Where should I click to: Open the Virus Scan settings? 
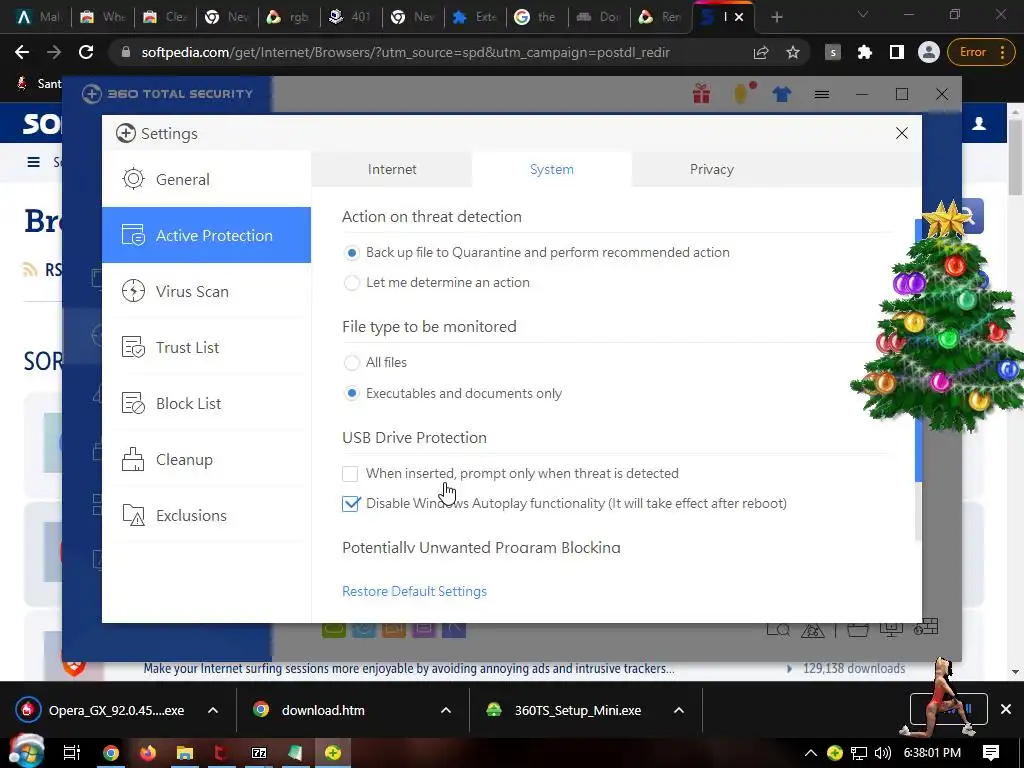(206, 291)
